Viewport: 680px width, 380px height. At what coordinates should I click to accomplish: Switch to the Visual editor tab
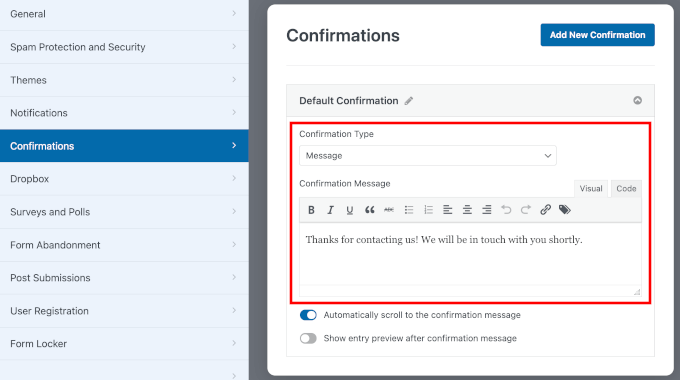click(x=591, y=189)
